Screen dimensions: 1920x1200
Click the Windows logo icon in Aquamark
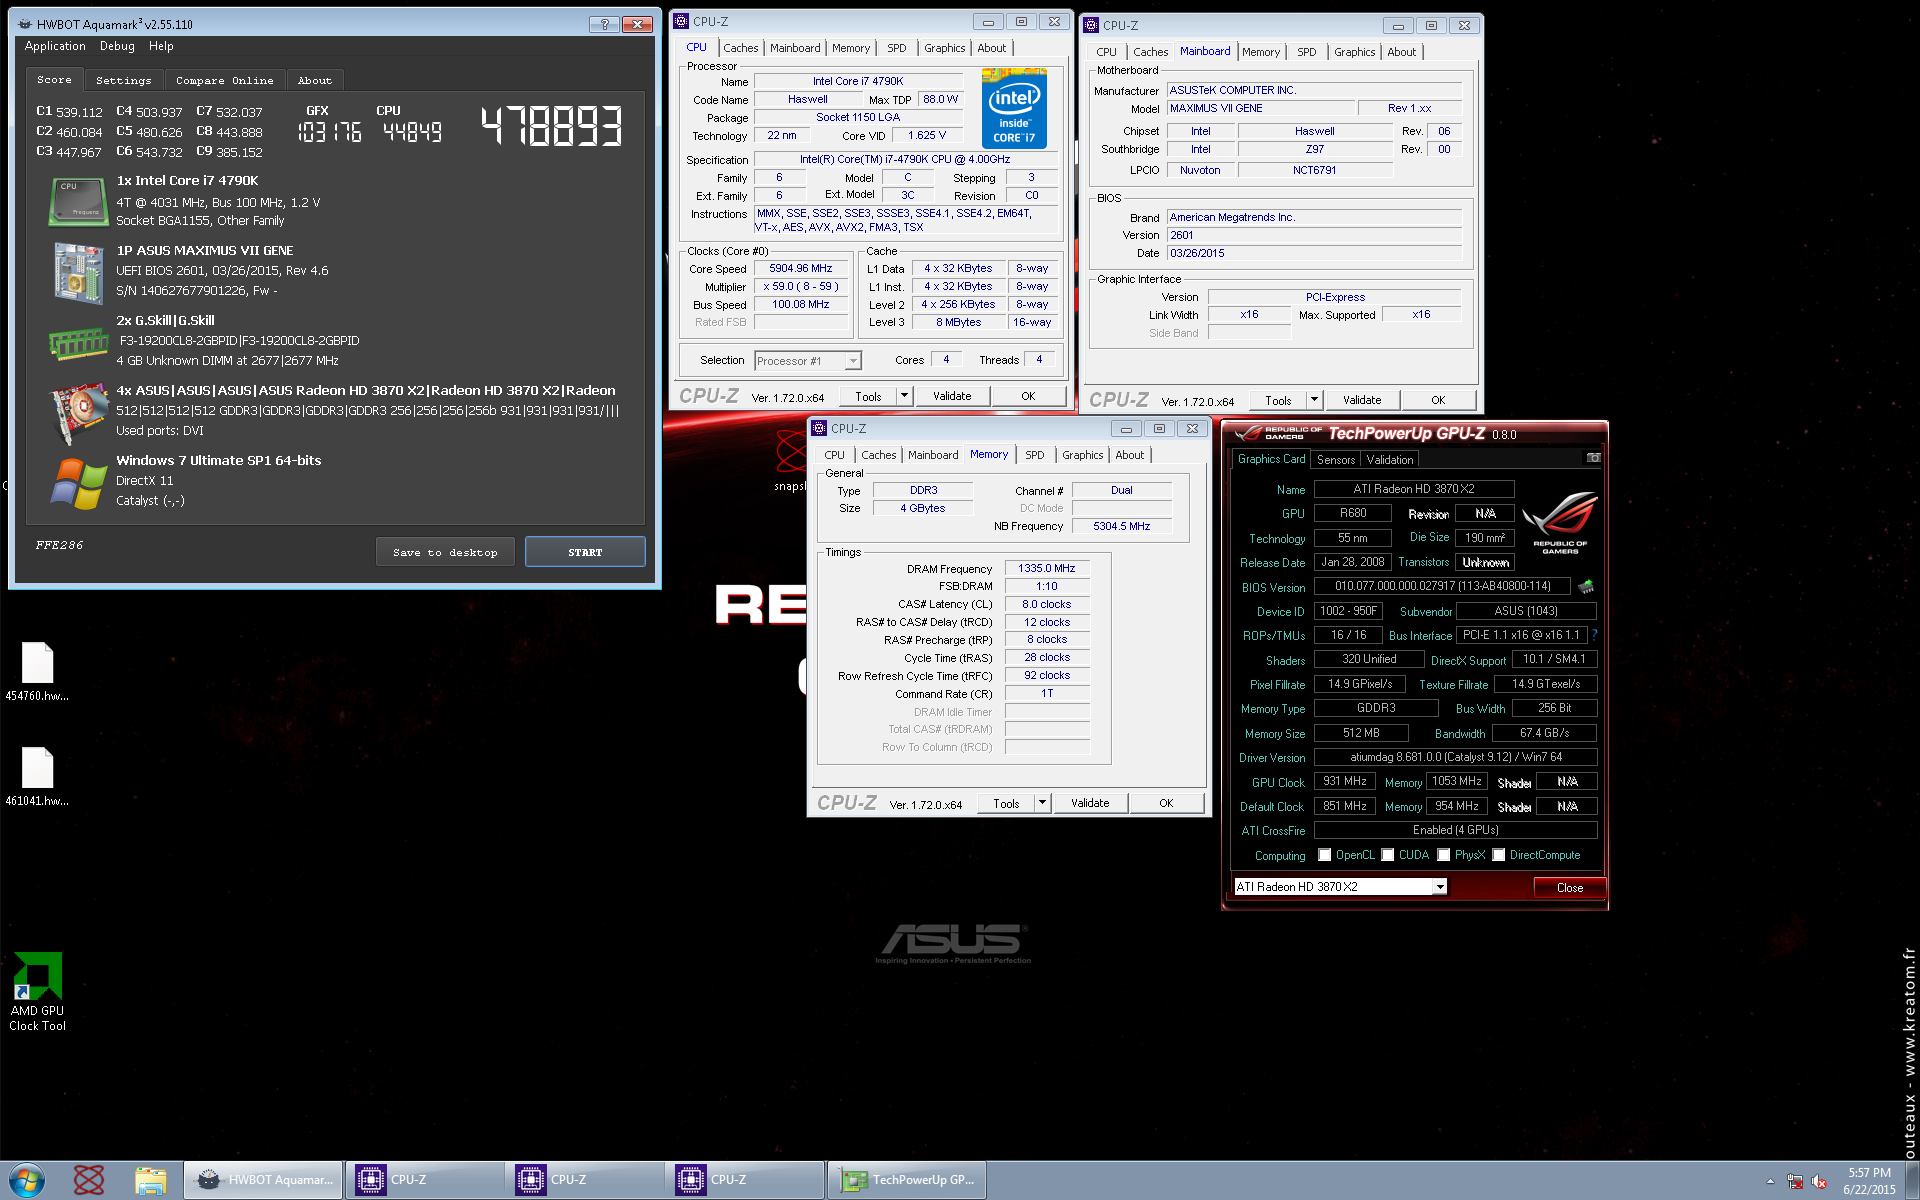point(78,483)
